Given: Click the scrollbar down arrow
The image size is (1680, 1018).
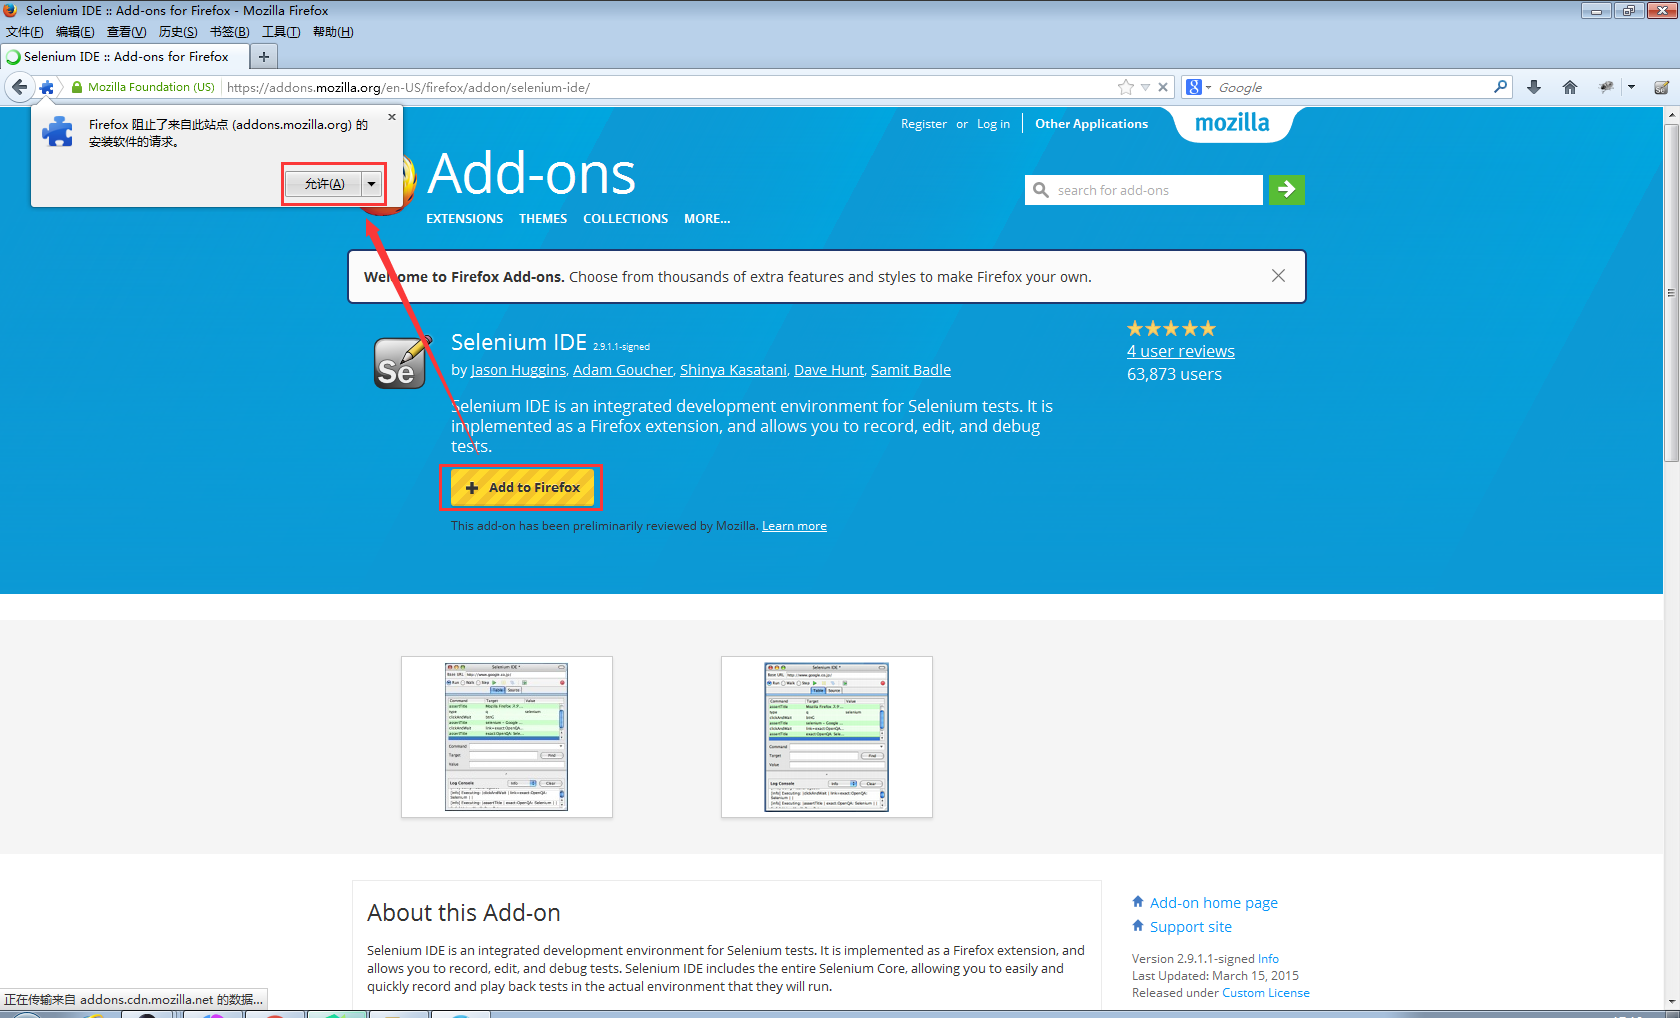Looking at the screenshot, I should click(1671, 1001).
